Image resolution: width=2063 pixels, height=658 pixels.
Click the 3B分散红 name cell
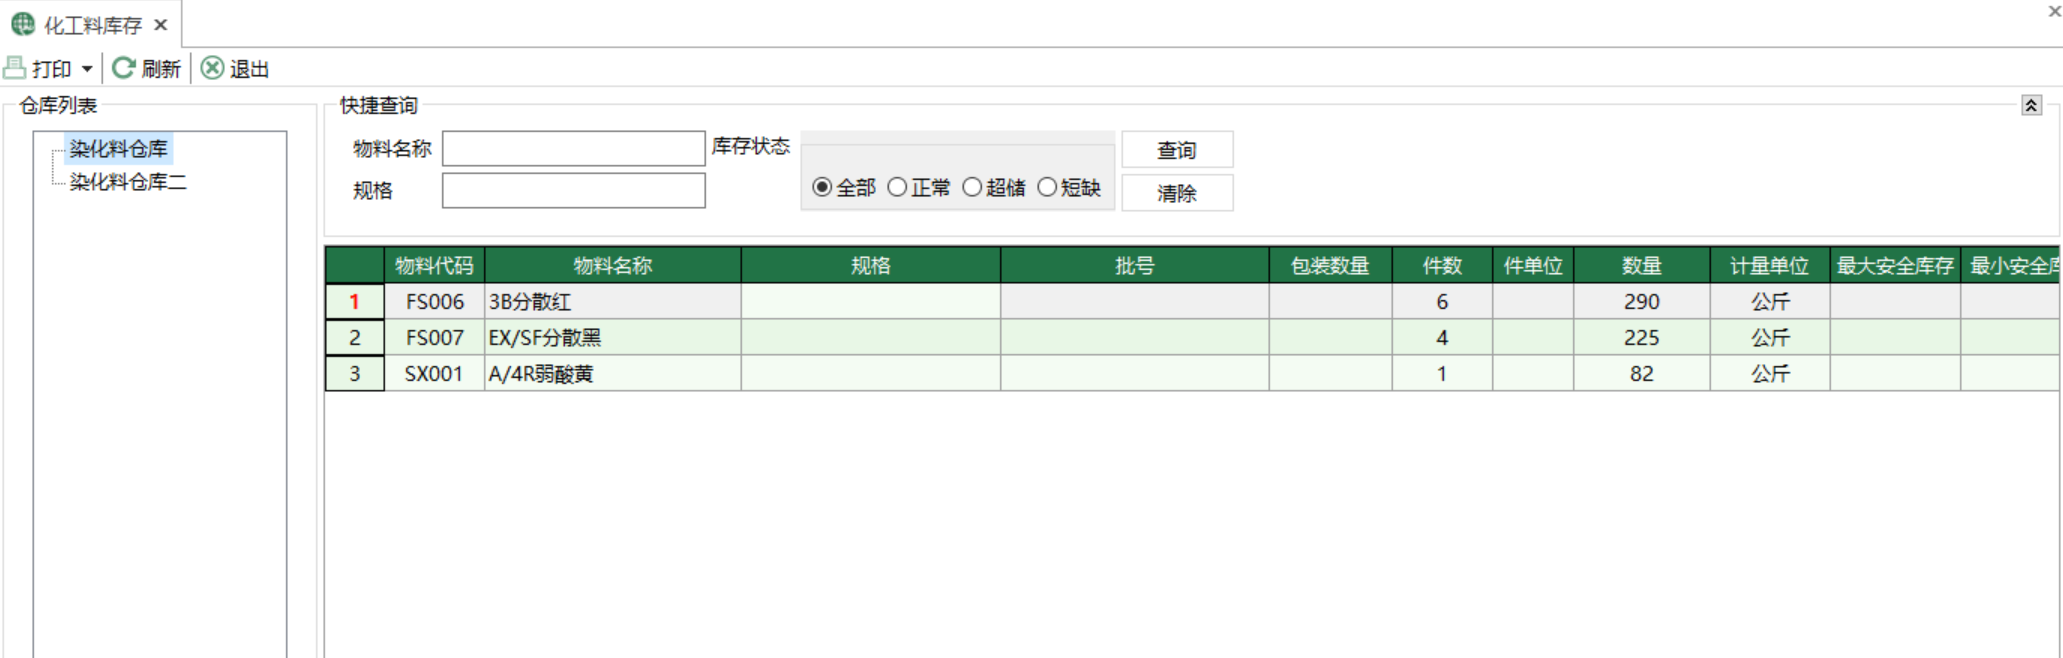click(x=612, y=301)
